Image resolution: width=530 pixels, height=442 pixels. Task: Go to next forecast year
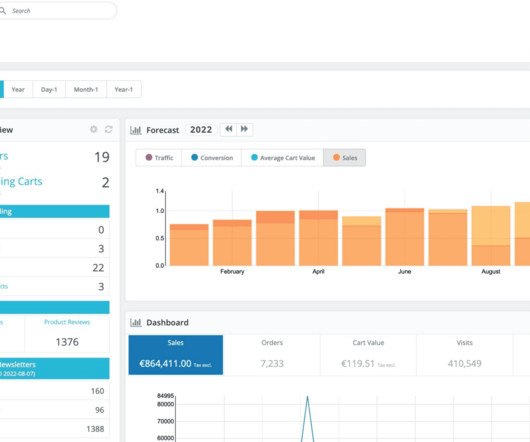point(244,129)
